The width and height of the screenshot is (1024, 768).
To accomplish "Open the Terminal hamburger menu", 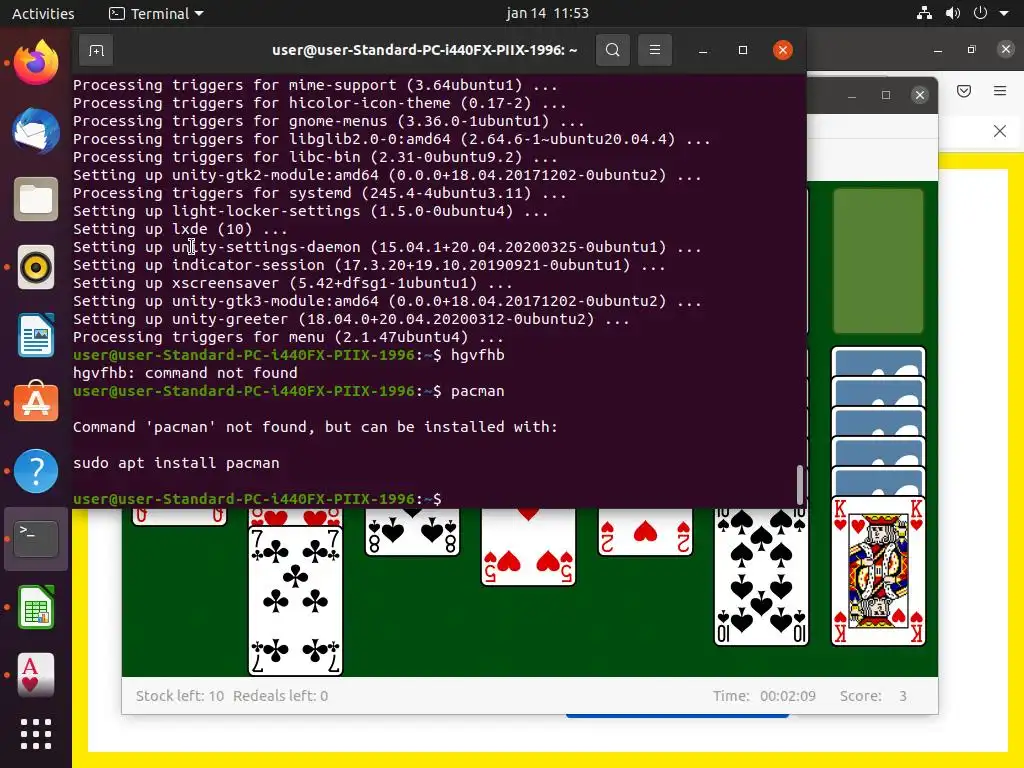I will coord(654,50).
